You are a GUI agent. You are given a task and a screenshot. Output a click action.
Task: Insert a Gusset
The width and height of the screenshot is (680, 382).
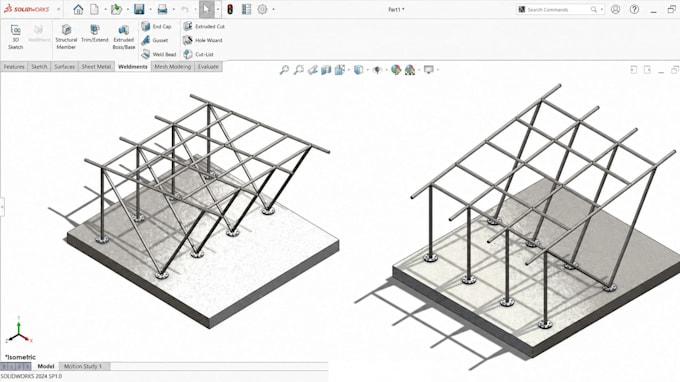[155, 40]
